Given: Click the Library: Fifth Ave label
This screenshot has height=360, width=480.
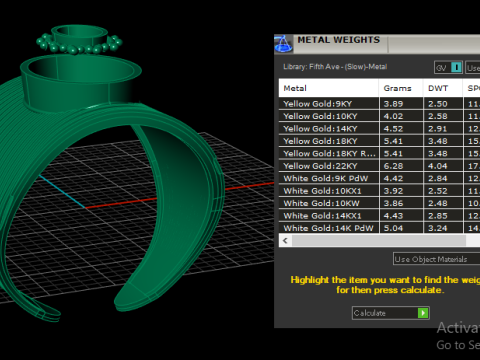Looking at the screenshot, I should click(335, 67).
